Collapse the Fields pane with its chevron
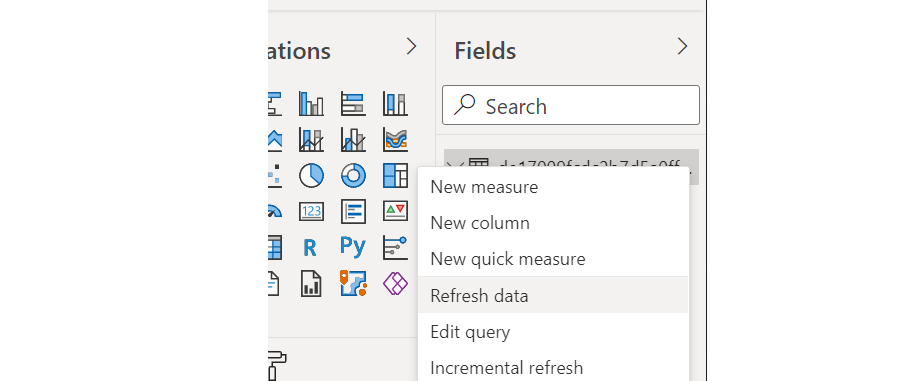 click(x=682, y=46)
